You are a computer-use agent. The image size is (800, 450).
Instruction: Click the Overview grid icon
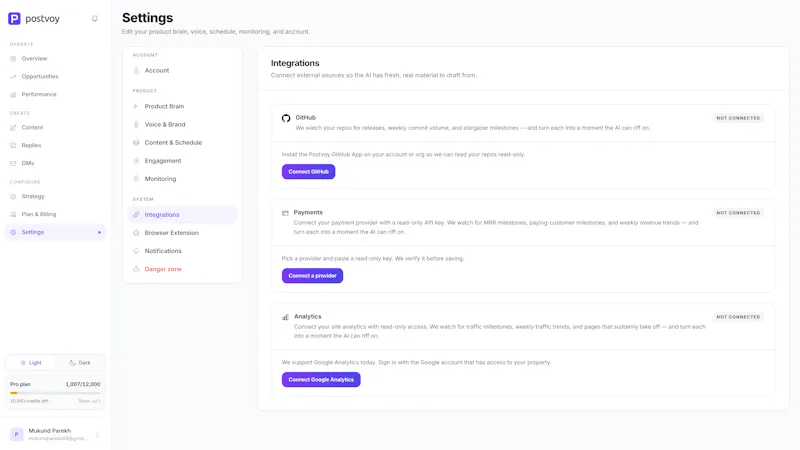(x=13, y=59)
